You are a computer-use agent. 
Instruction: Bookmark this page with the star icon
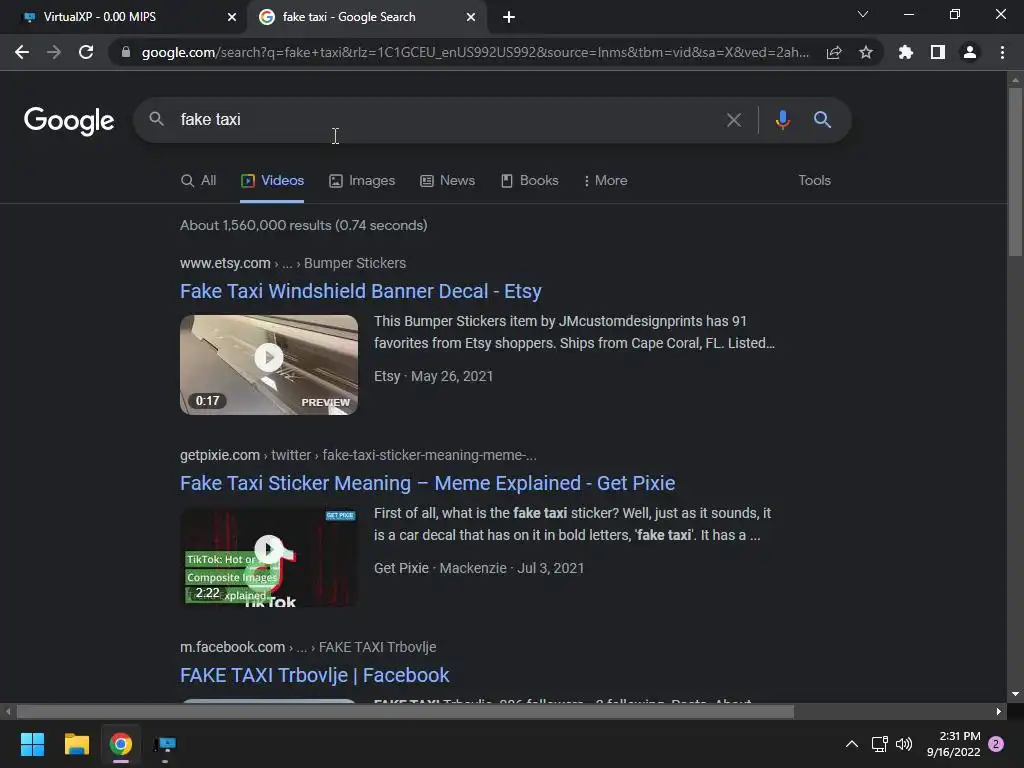(x=866, y=52)
